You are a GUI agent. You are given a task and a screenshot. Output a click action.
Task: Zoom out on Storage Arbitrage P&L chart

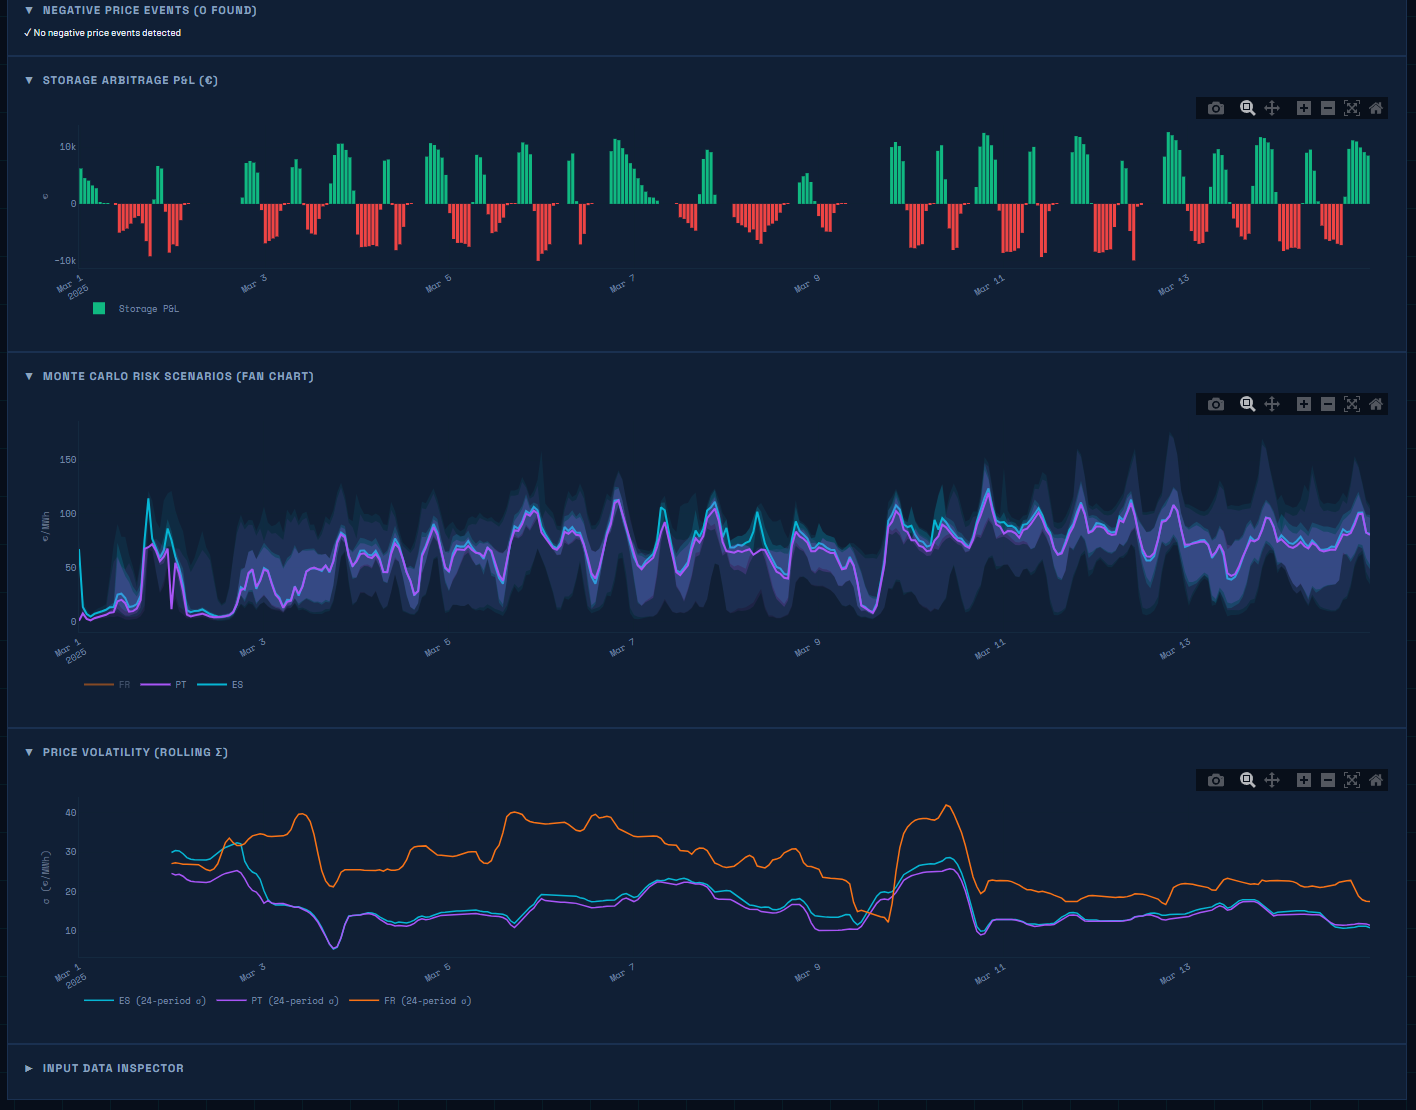pyautogui.click(x=1328, y=108)
